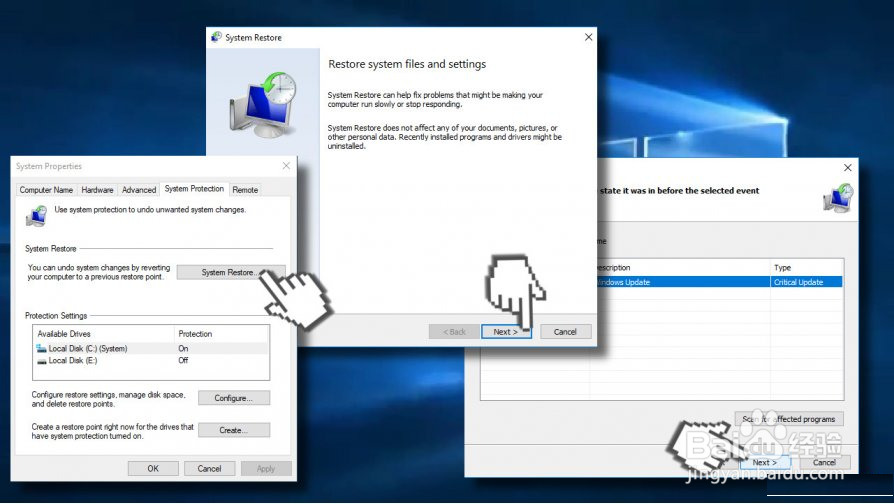The image size is (894, 504).
Task: Select the System Protection tab
Action: tap(194, 189)
